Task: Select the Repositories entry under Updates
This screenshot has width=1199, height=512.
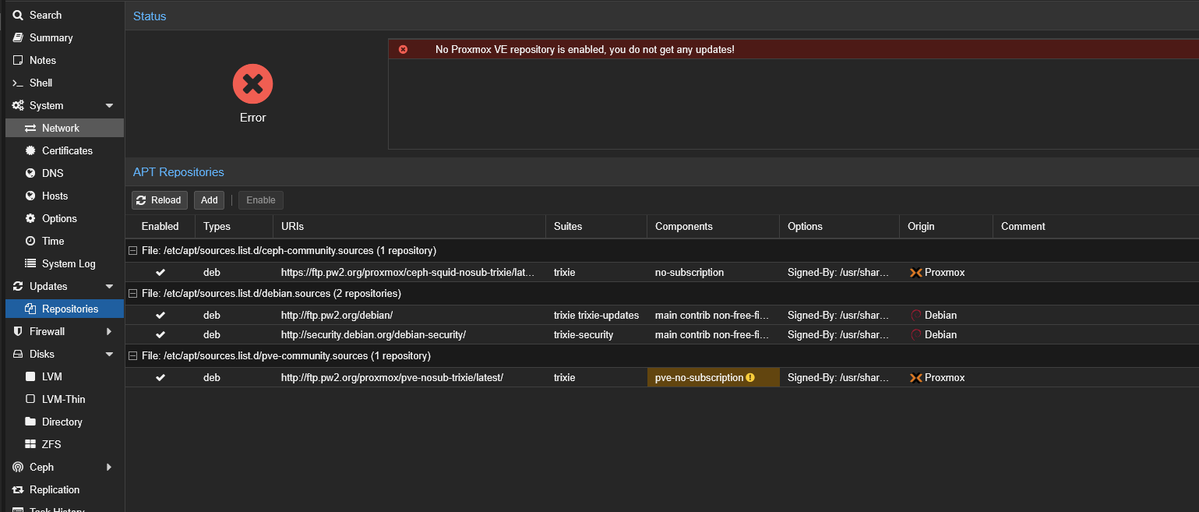Action: pos(62,309)
